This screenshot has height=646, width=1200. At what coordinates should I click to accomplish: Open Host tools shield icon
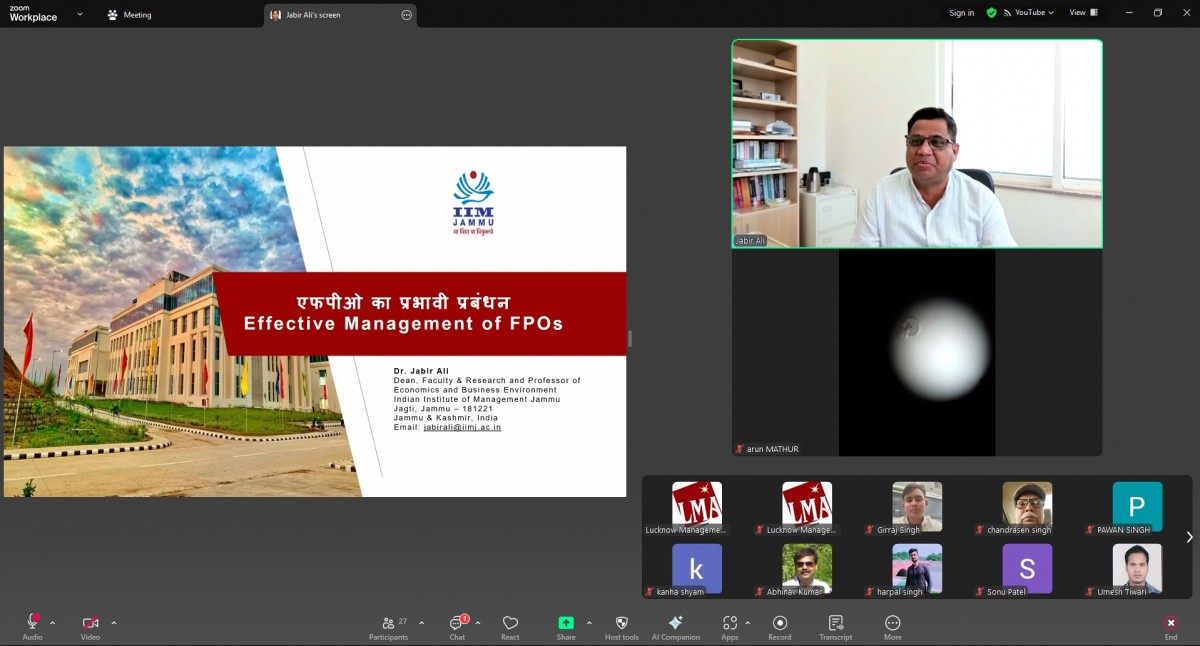(x=621, y=624)
